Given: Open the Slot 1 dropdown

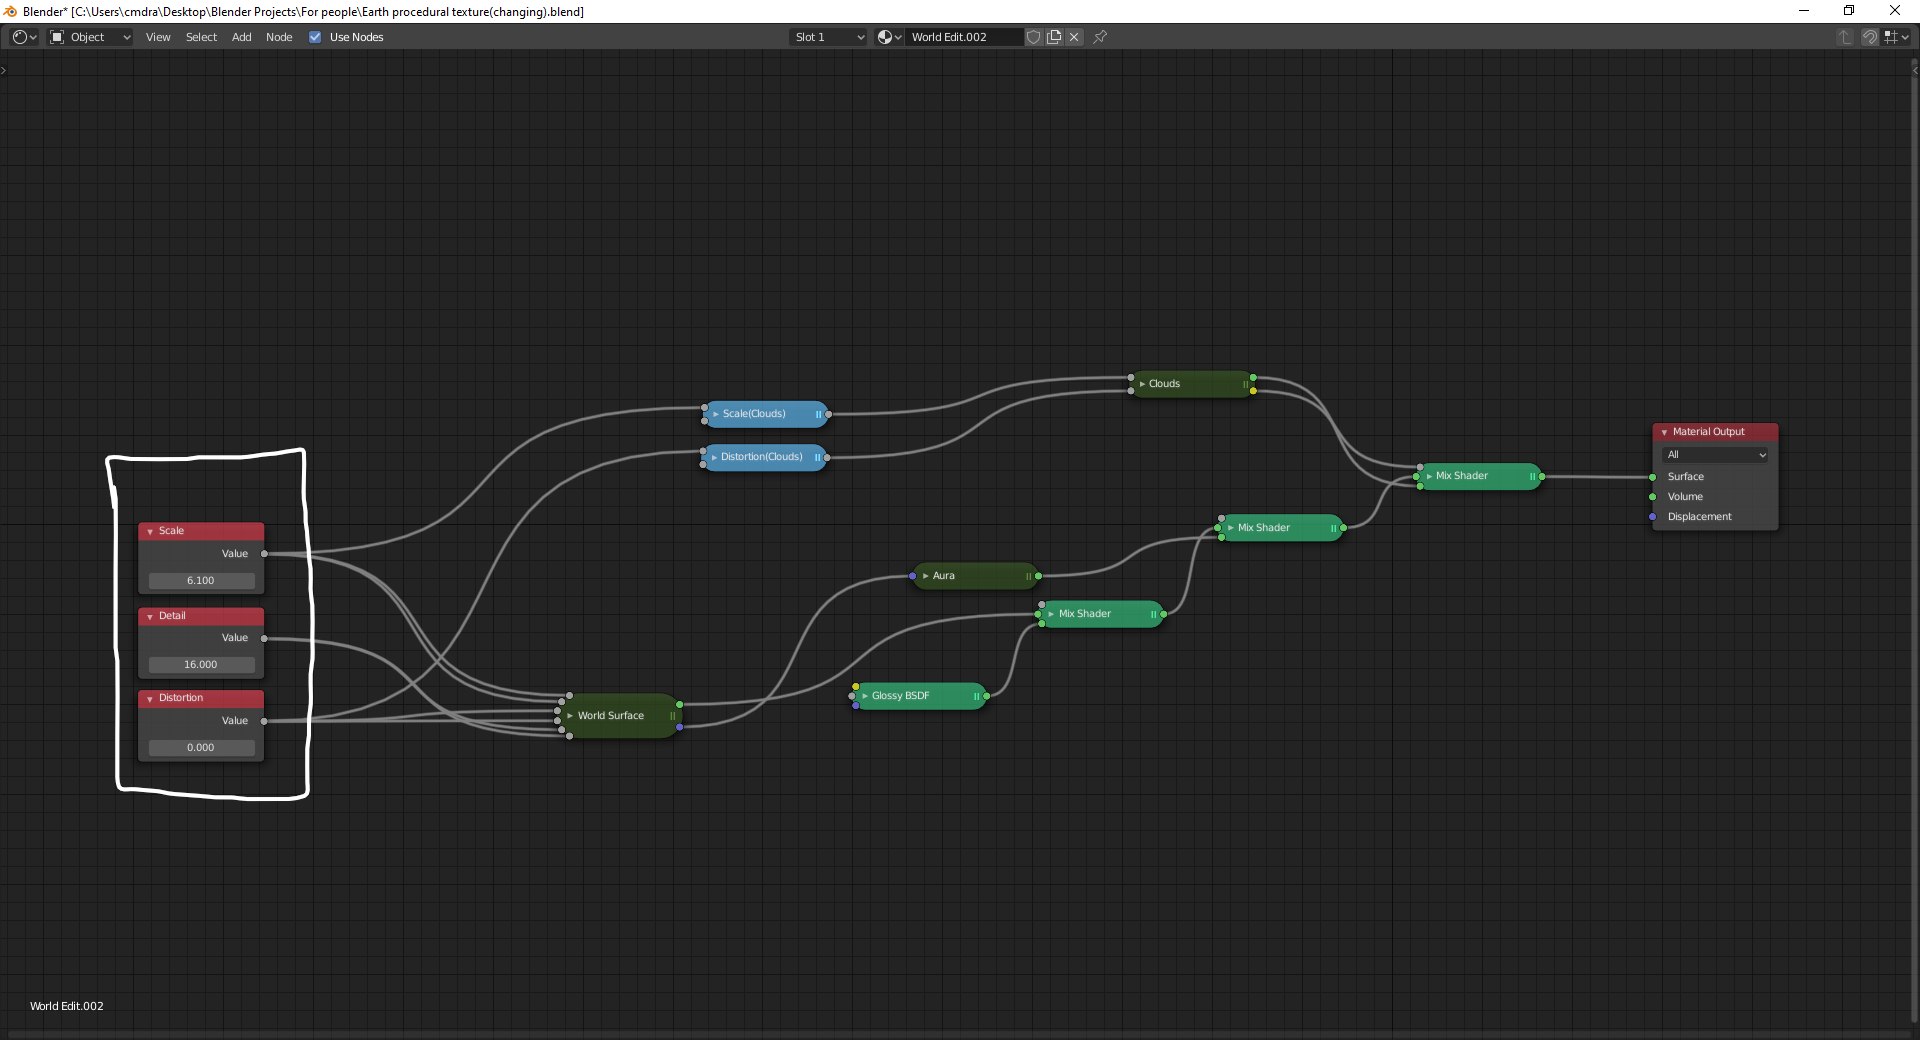Looking at the screenshot, I should click(x=828, y=37).
